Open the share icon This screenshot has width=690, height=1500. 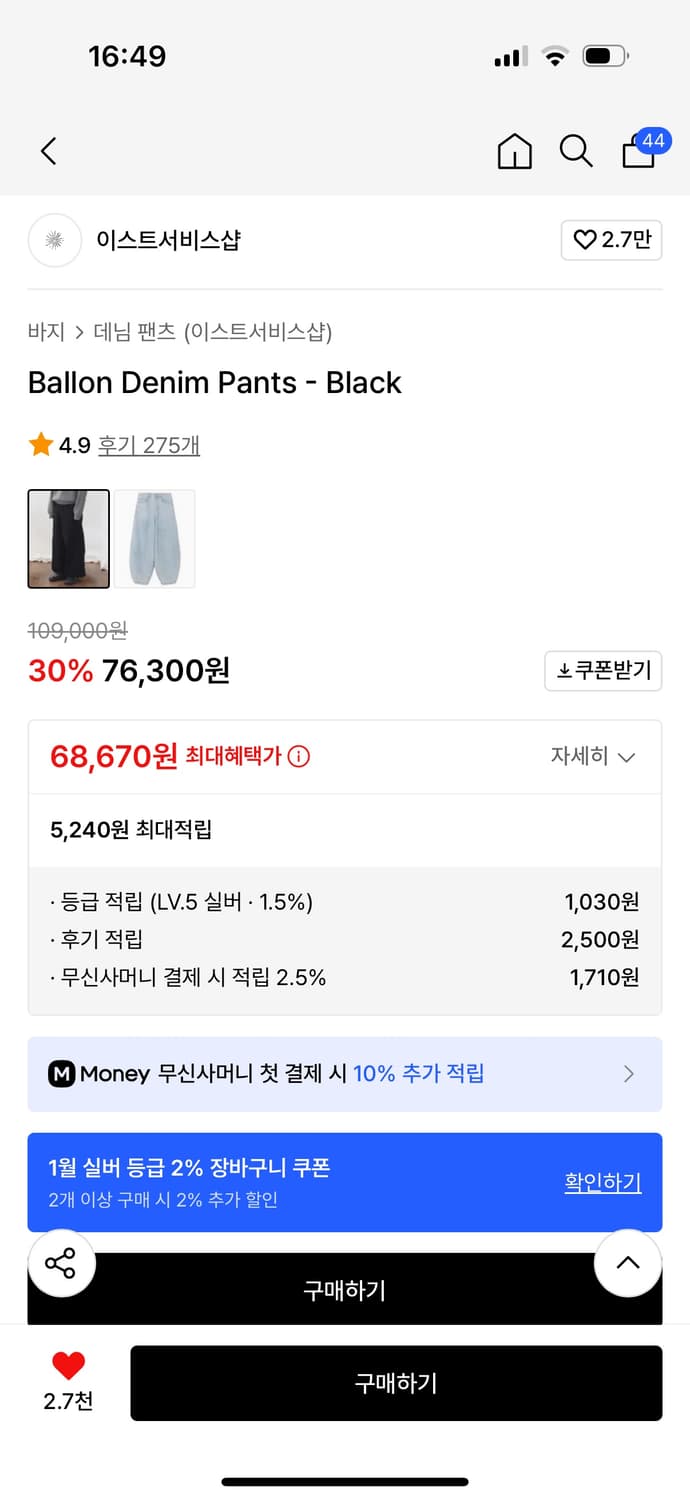(61, 1264)
